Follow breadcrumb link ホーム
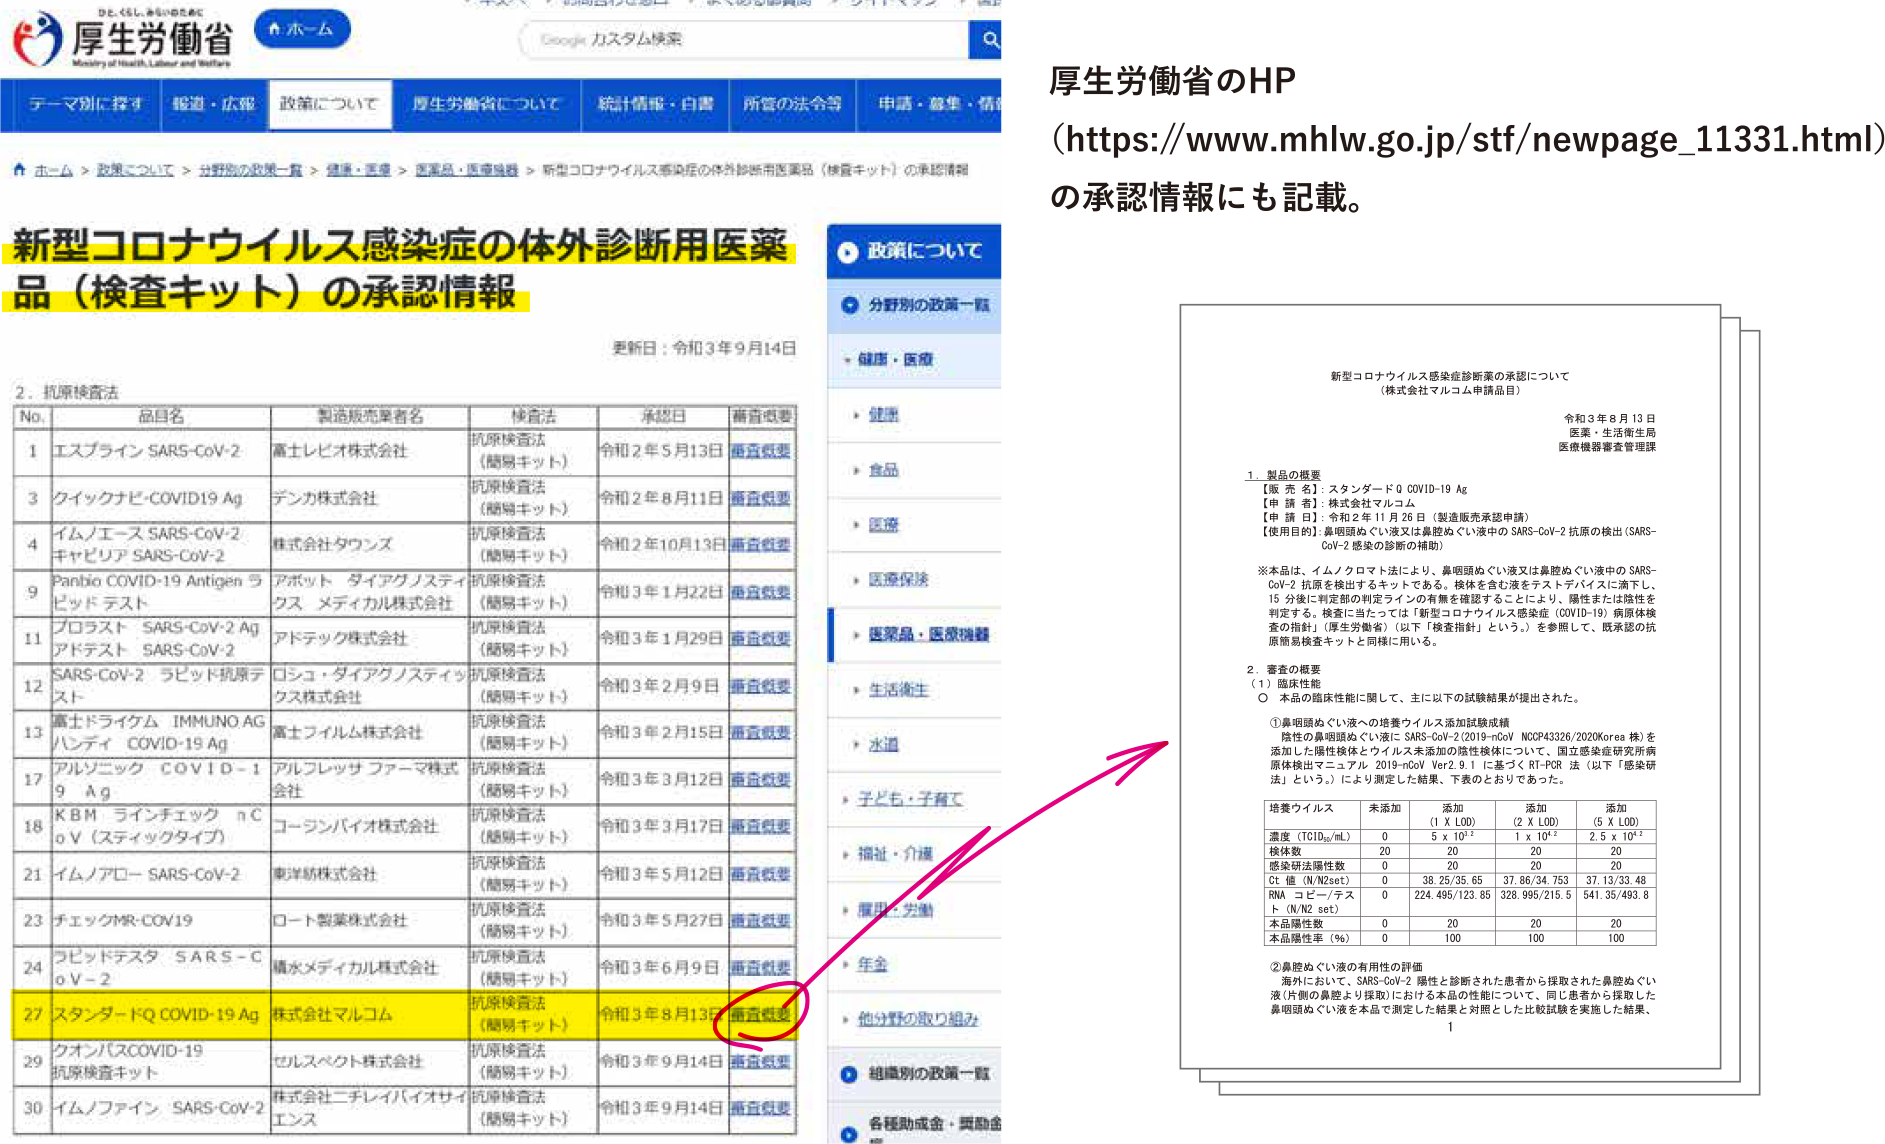This screenshot has width=1885, height=1144. point(53,171)
